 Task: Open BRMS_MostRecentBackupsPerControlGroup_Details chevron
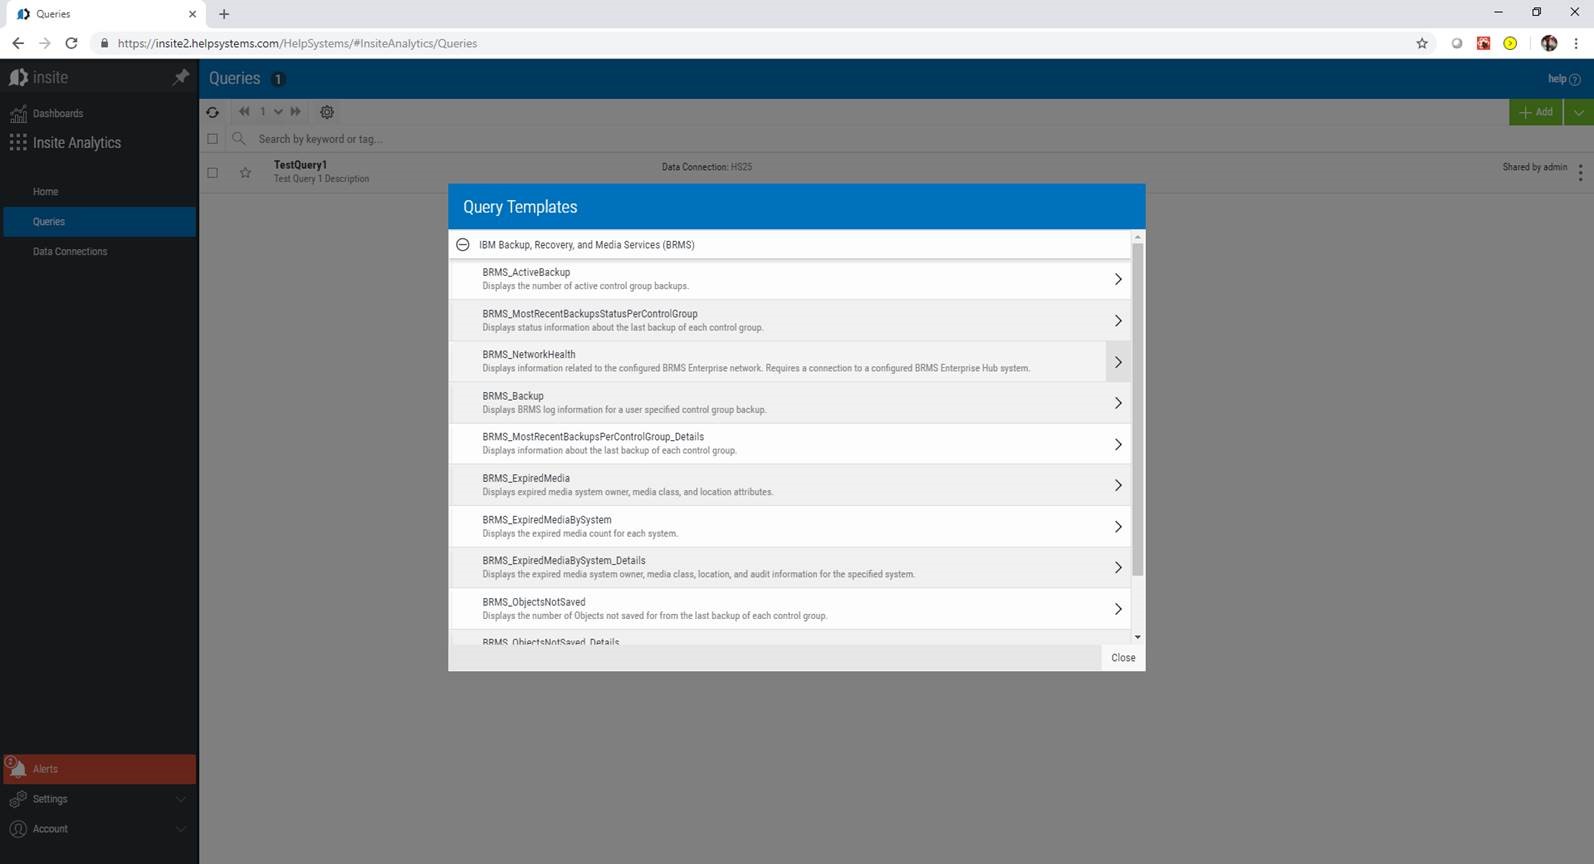pos(1118,444)
